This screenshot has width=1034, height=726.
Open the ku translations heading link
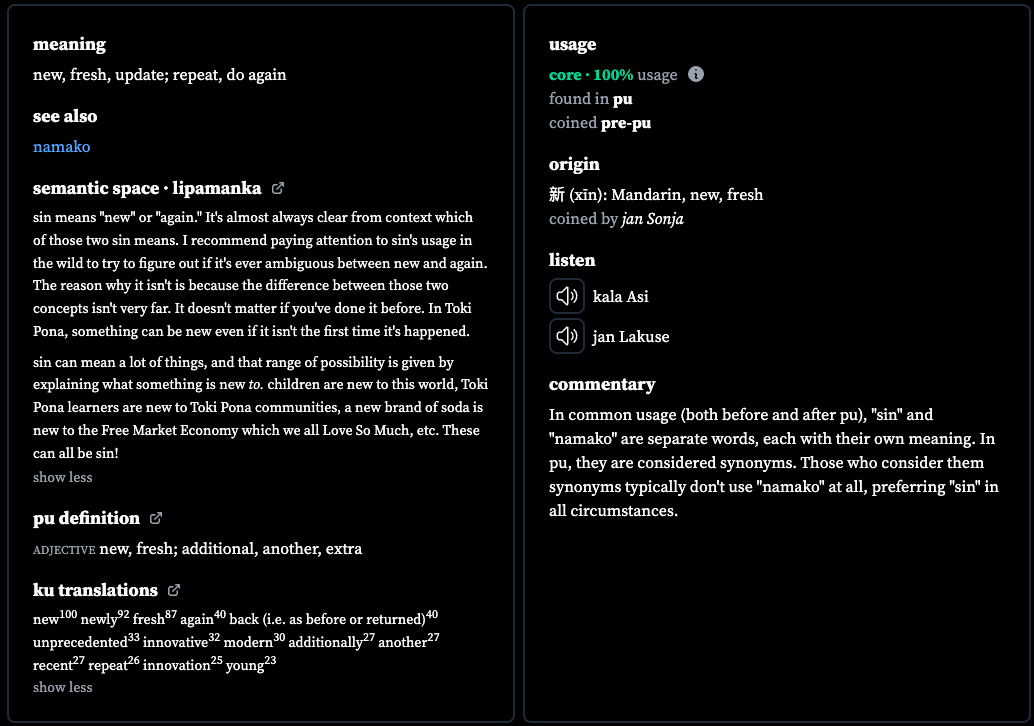pyautogui.click(x=96, y=590)
